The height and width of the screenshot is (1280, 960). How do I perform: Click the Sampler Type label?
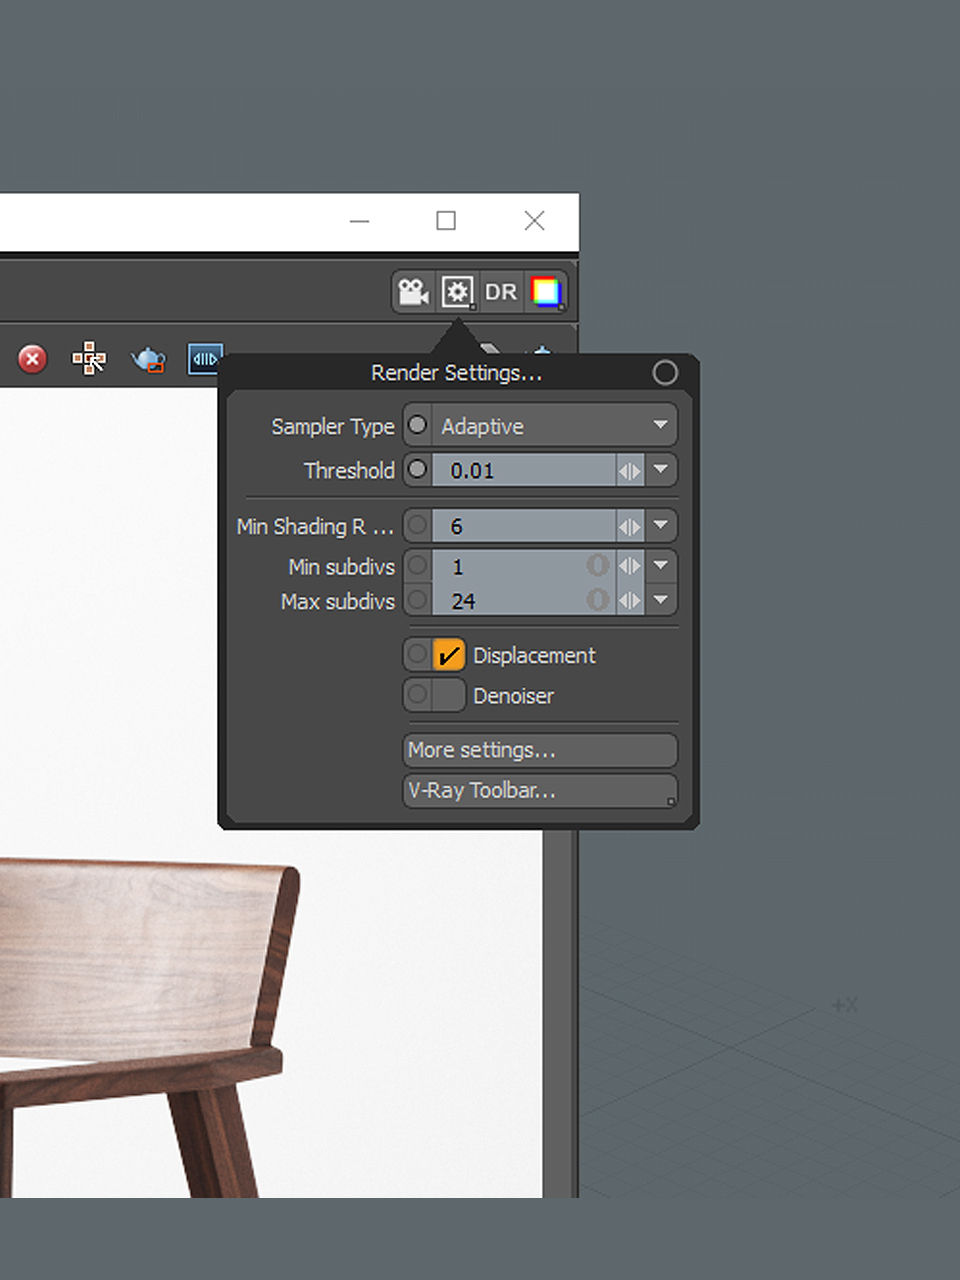[x=333, y=427]
